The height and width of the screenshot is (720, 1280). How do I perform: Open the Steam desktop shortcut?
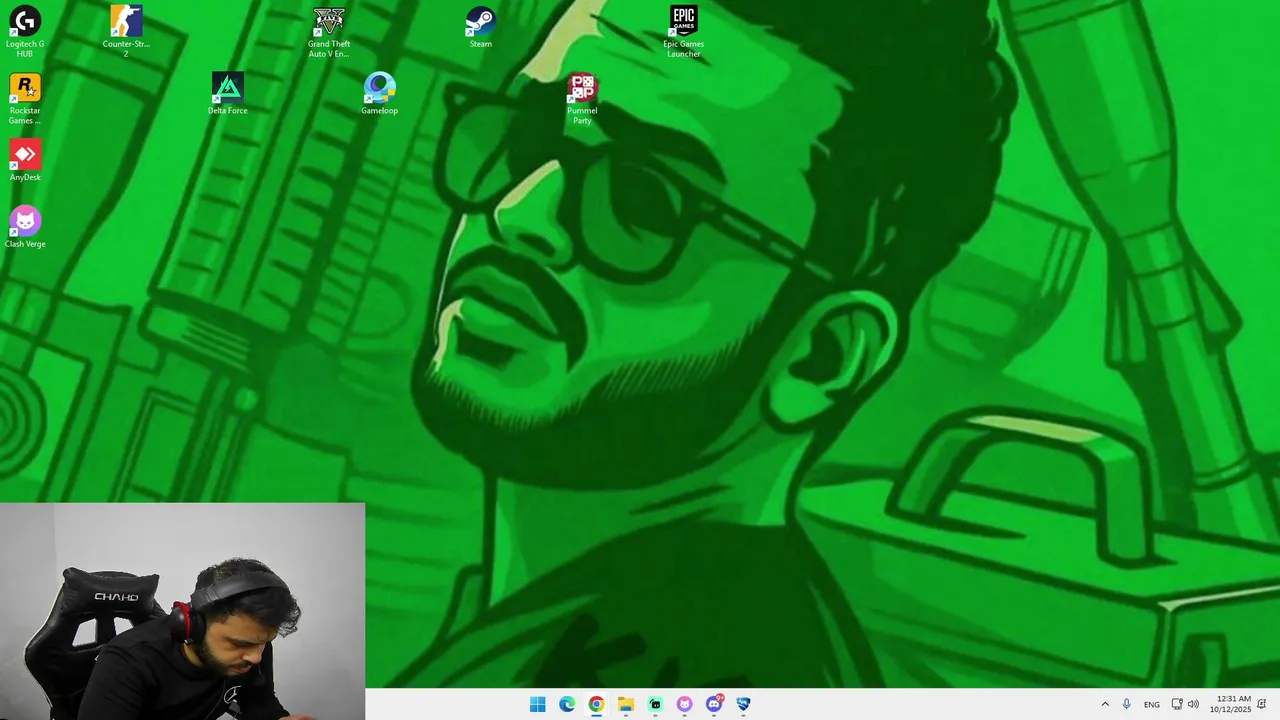(481, 27)
